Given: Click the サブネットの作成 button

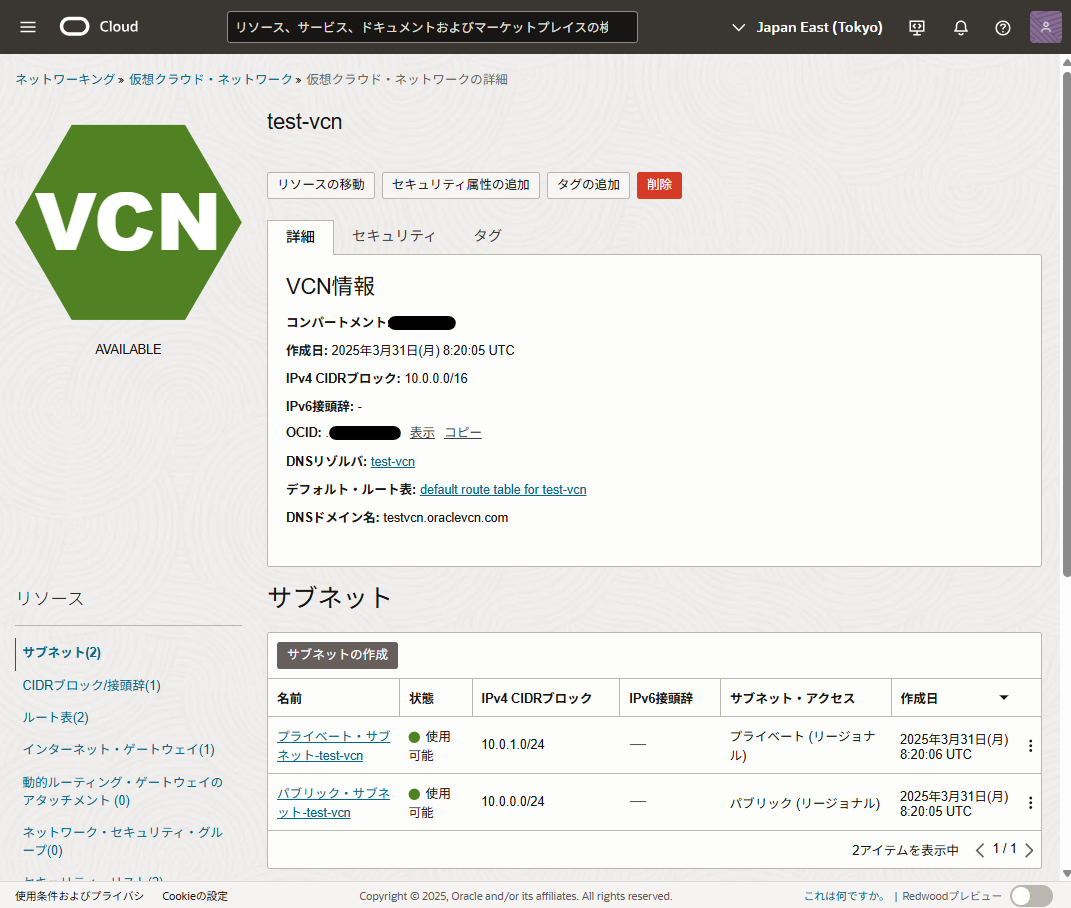Looking at the screenshot, I should [x=337, y=655].
